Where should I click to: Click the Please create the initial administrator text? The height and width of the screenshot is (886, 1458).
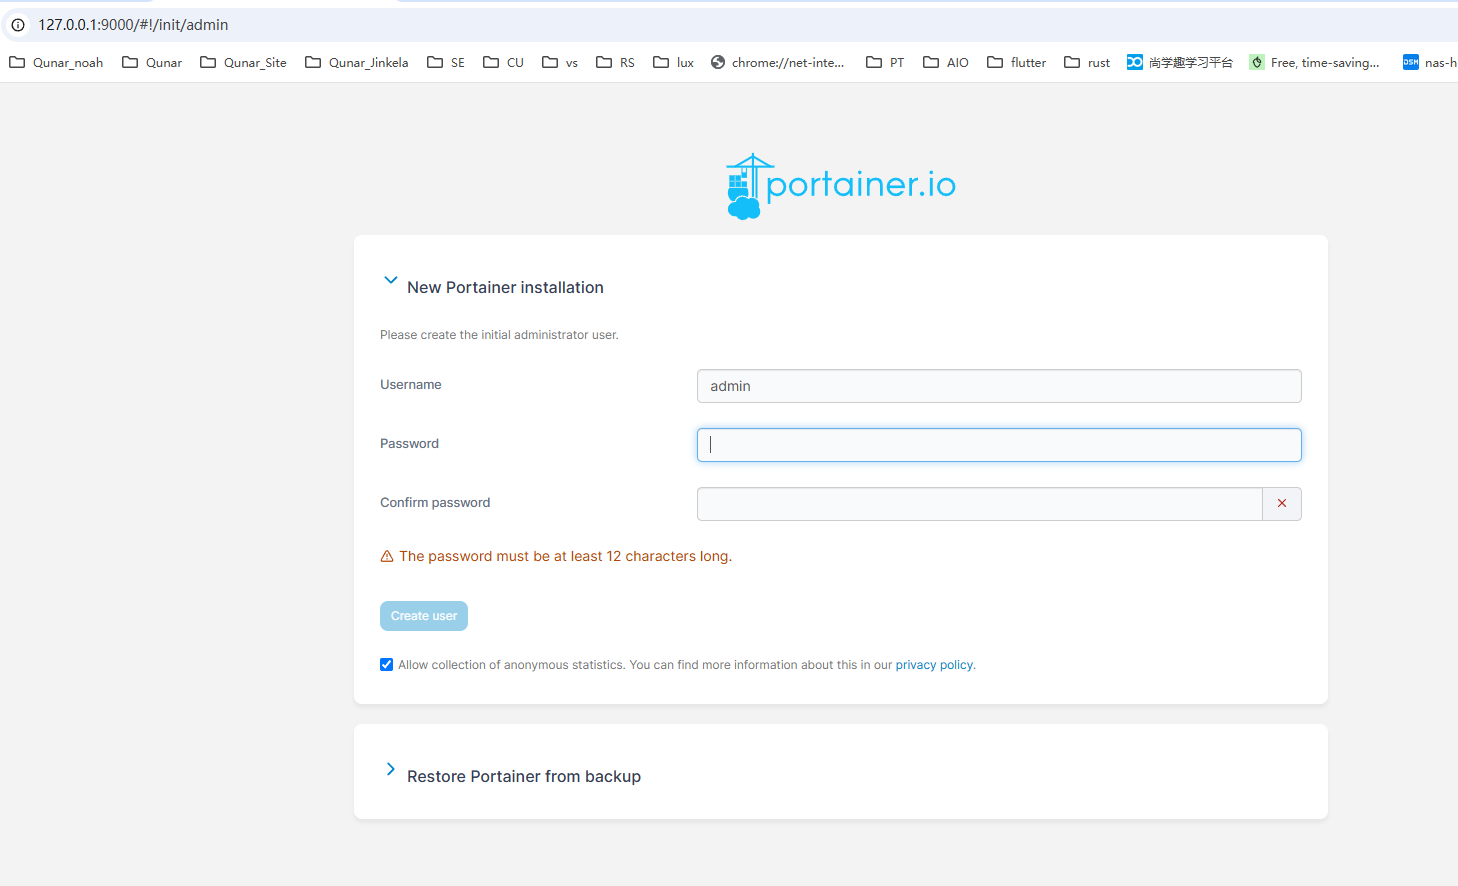pyautogui.click(x=499, y=335)
